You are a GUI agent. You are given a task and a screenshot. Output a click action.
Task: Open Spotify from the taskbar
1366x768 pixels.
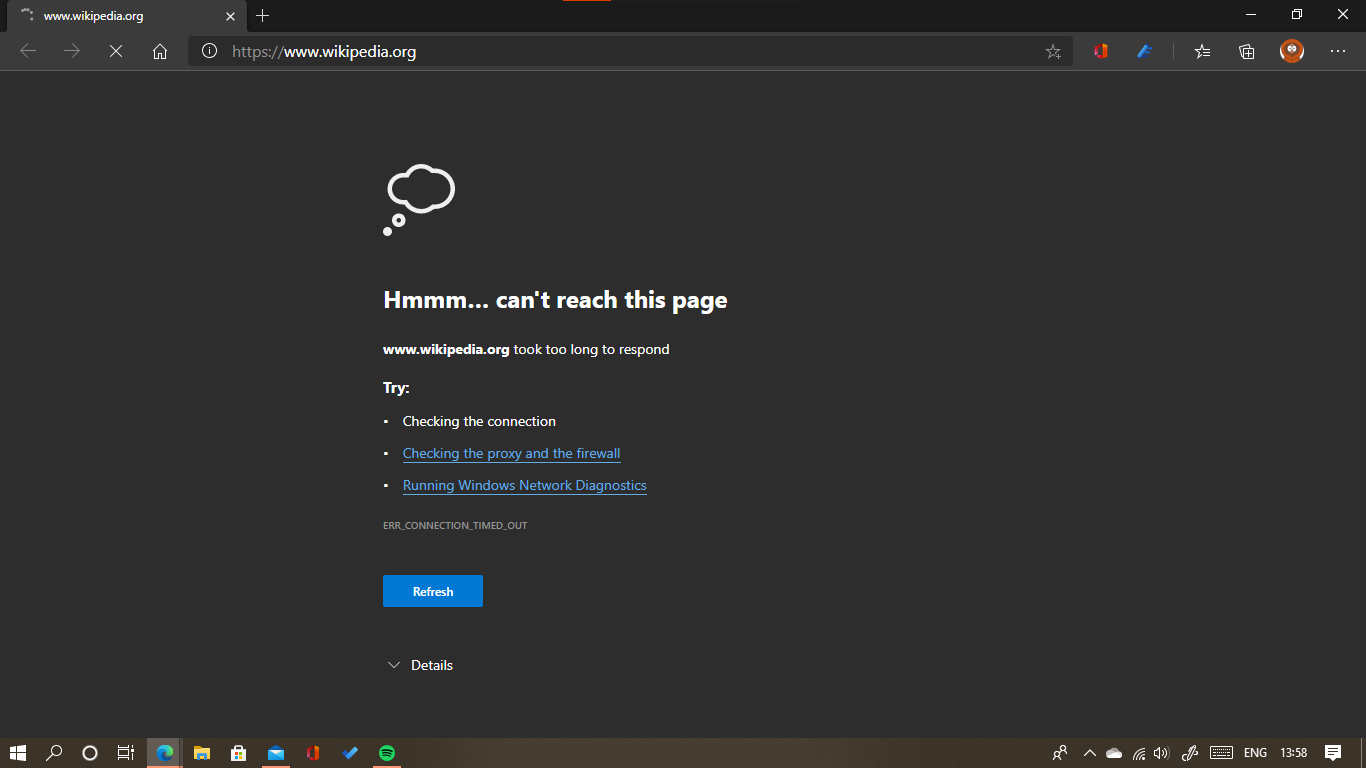coord(387,753)
